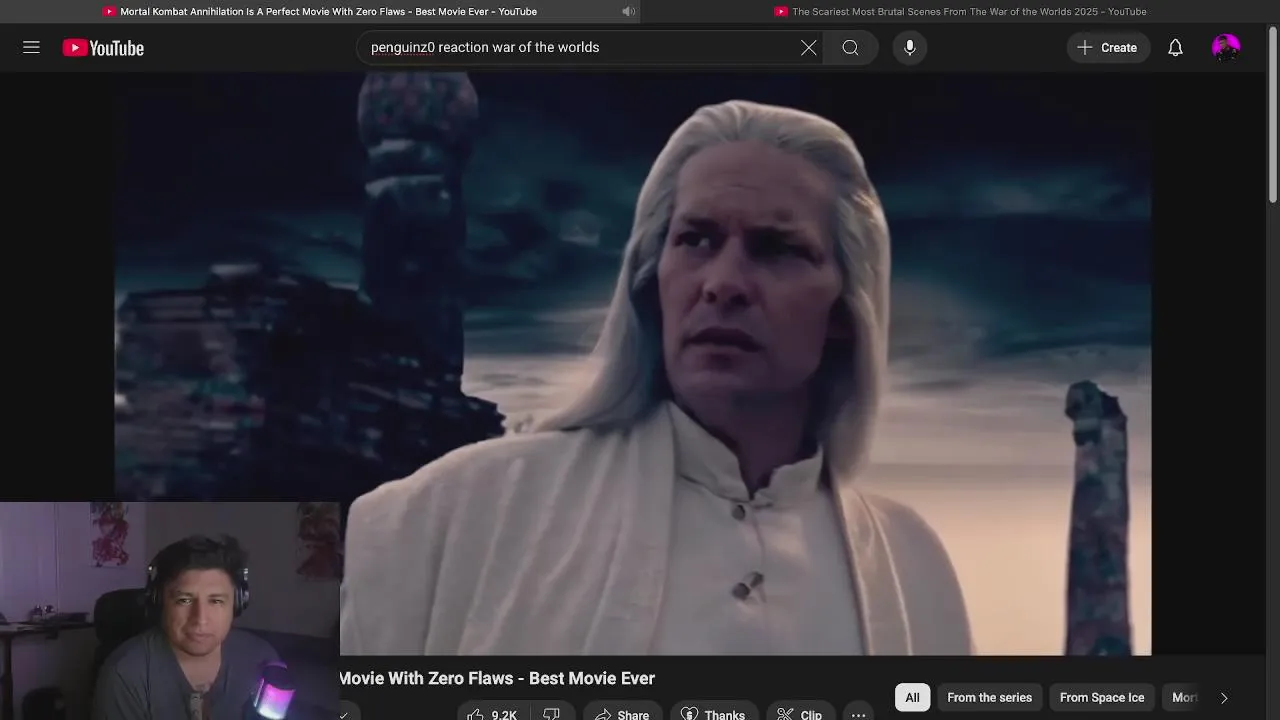Go to YouTube home via logo

click(103, 48)
